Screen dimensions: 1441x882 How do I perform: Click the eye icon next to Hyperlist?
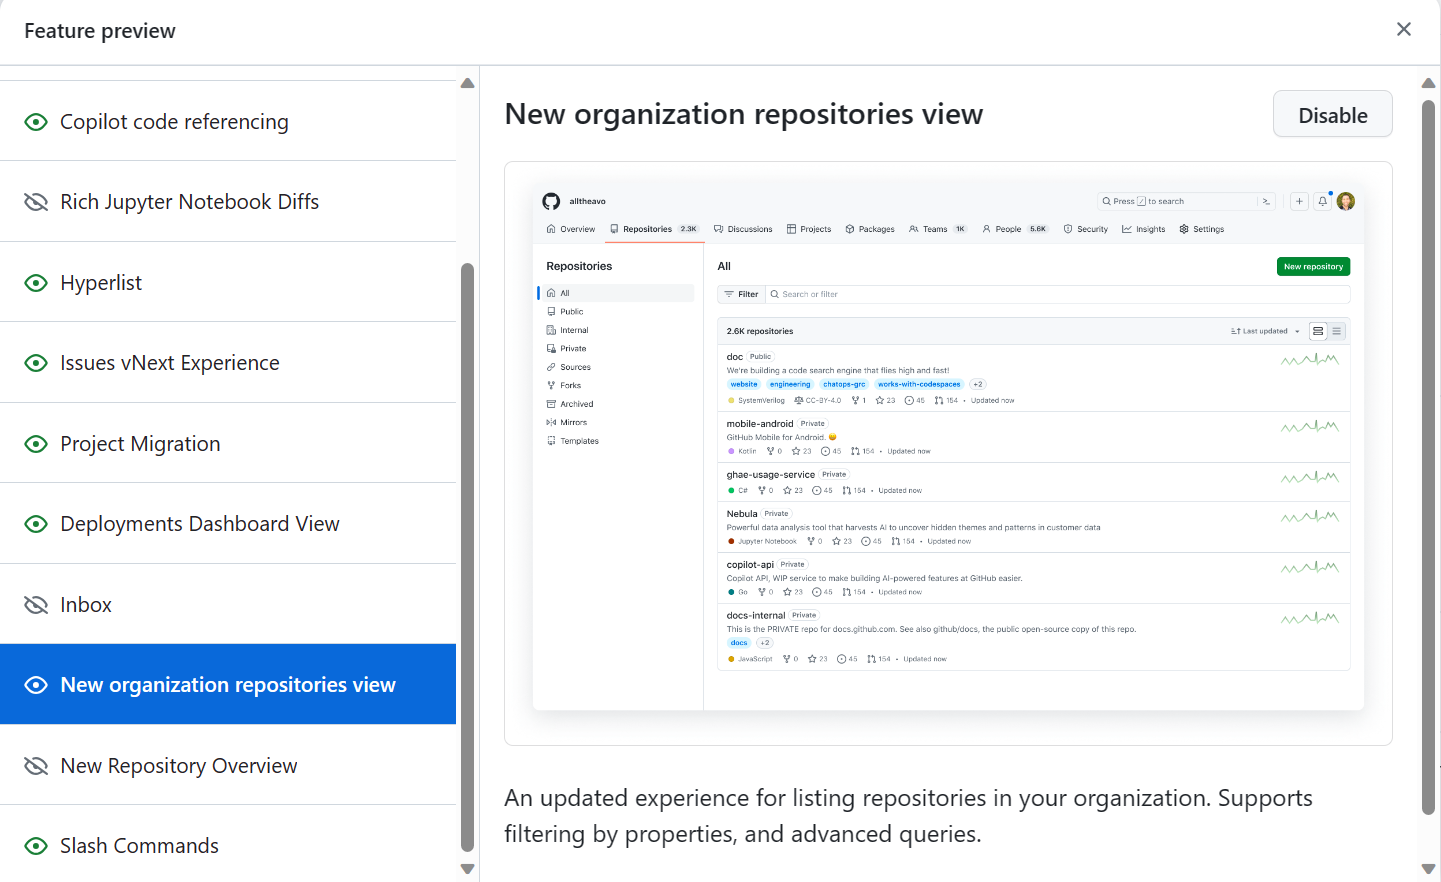click(x=36, y=283)
